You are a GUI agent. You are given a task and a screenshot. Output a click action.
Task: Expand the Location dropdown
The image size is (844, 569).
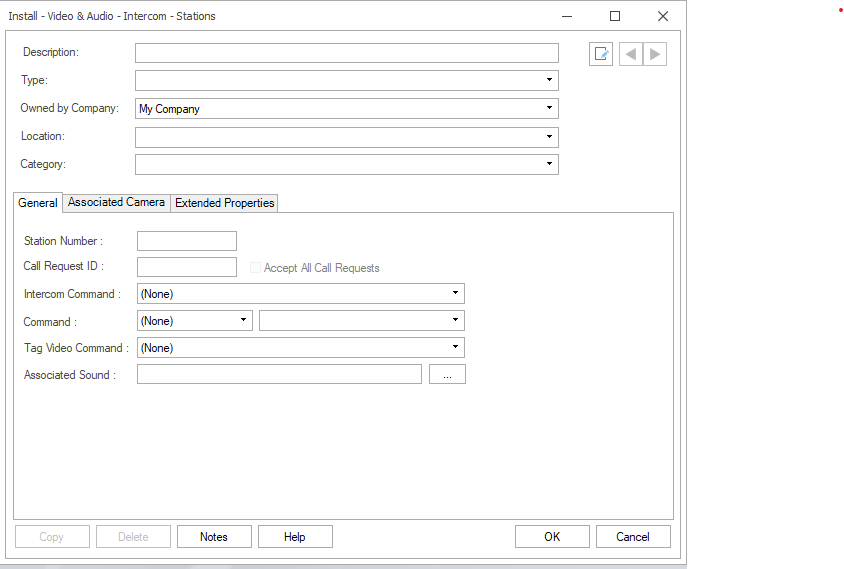[549, 137]
